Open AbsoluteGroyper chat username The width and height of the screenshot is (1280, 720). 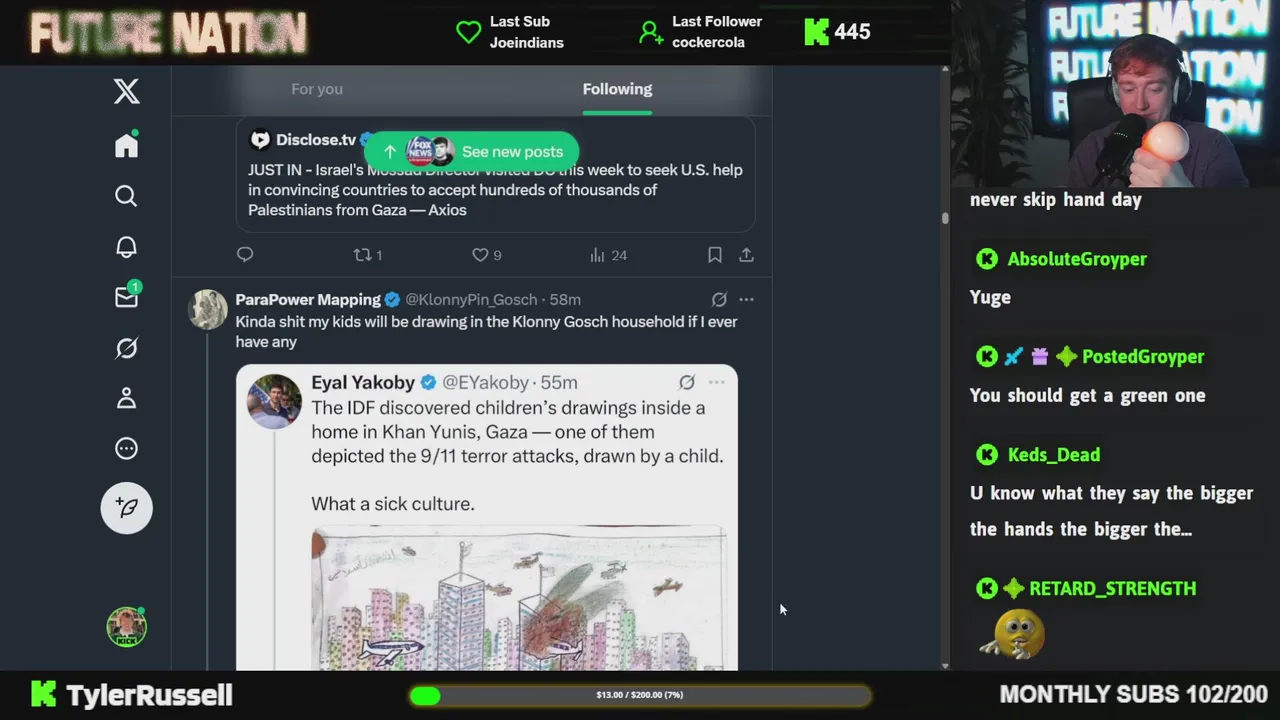click(x=1077, y=259)
